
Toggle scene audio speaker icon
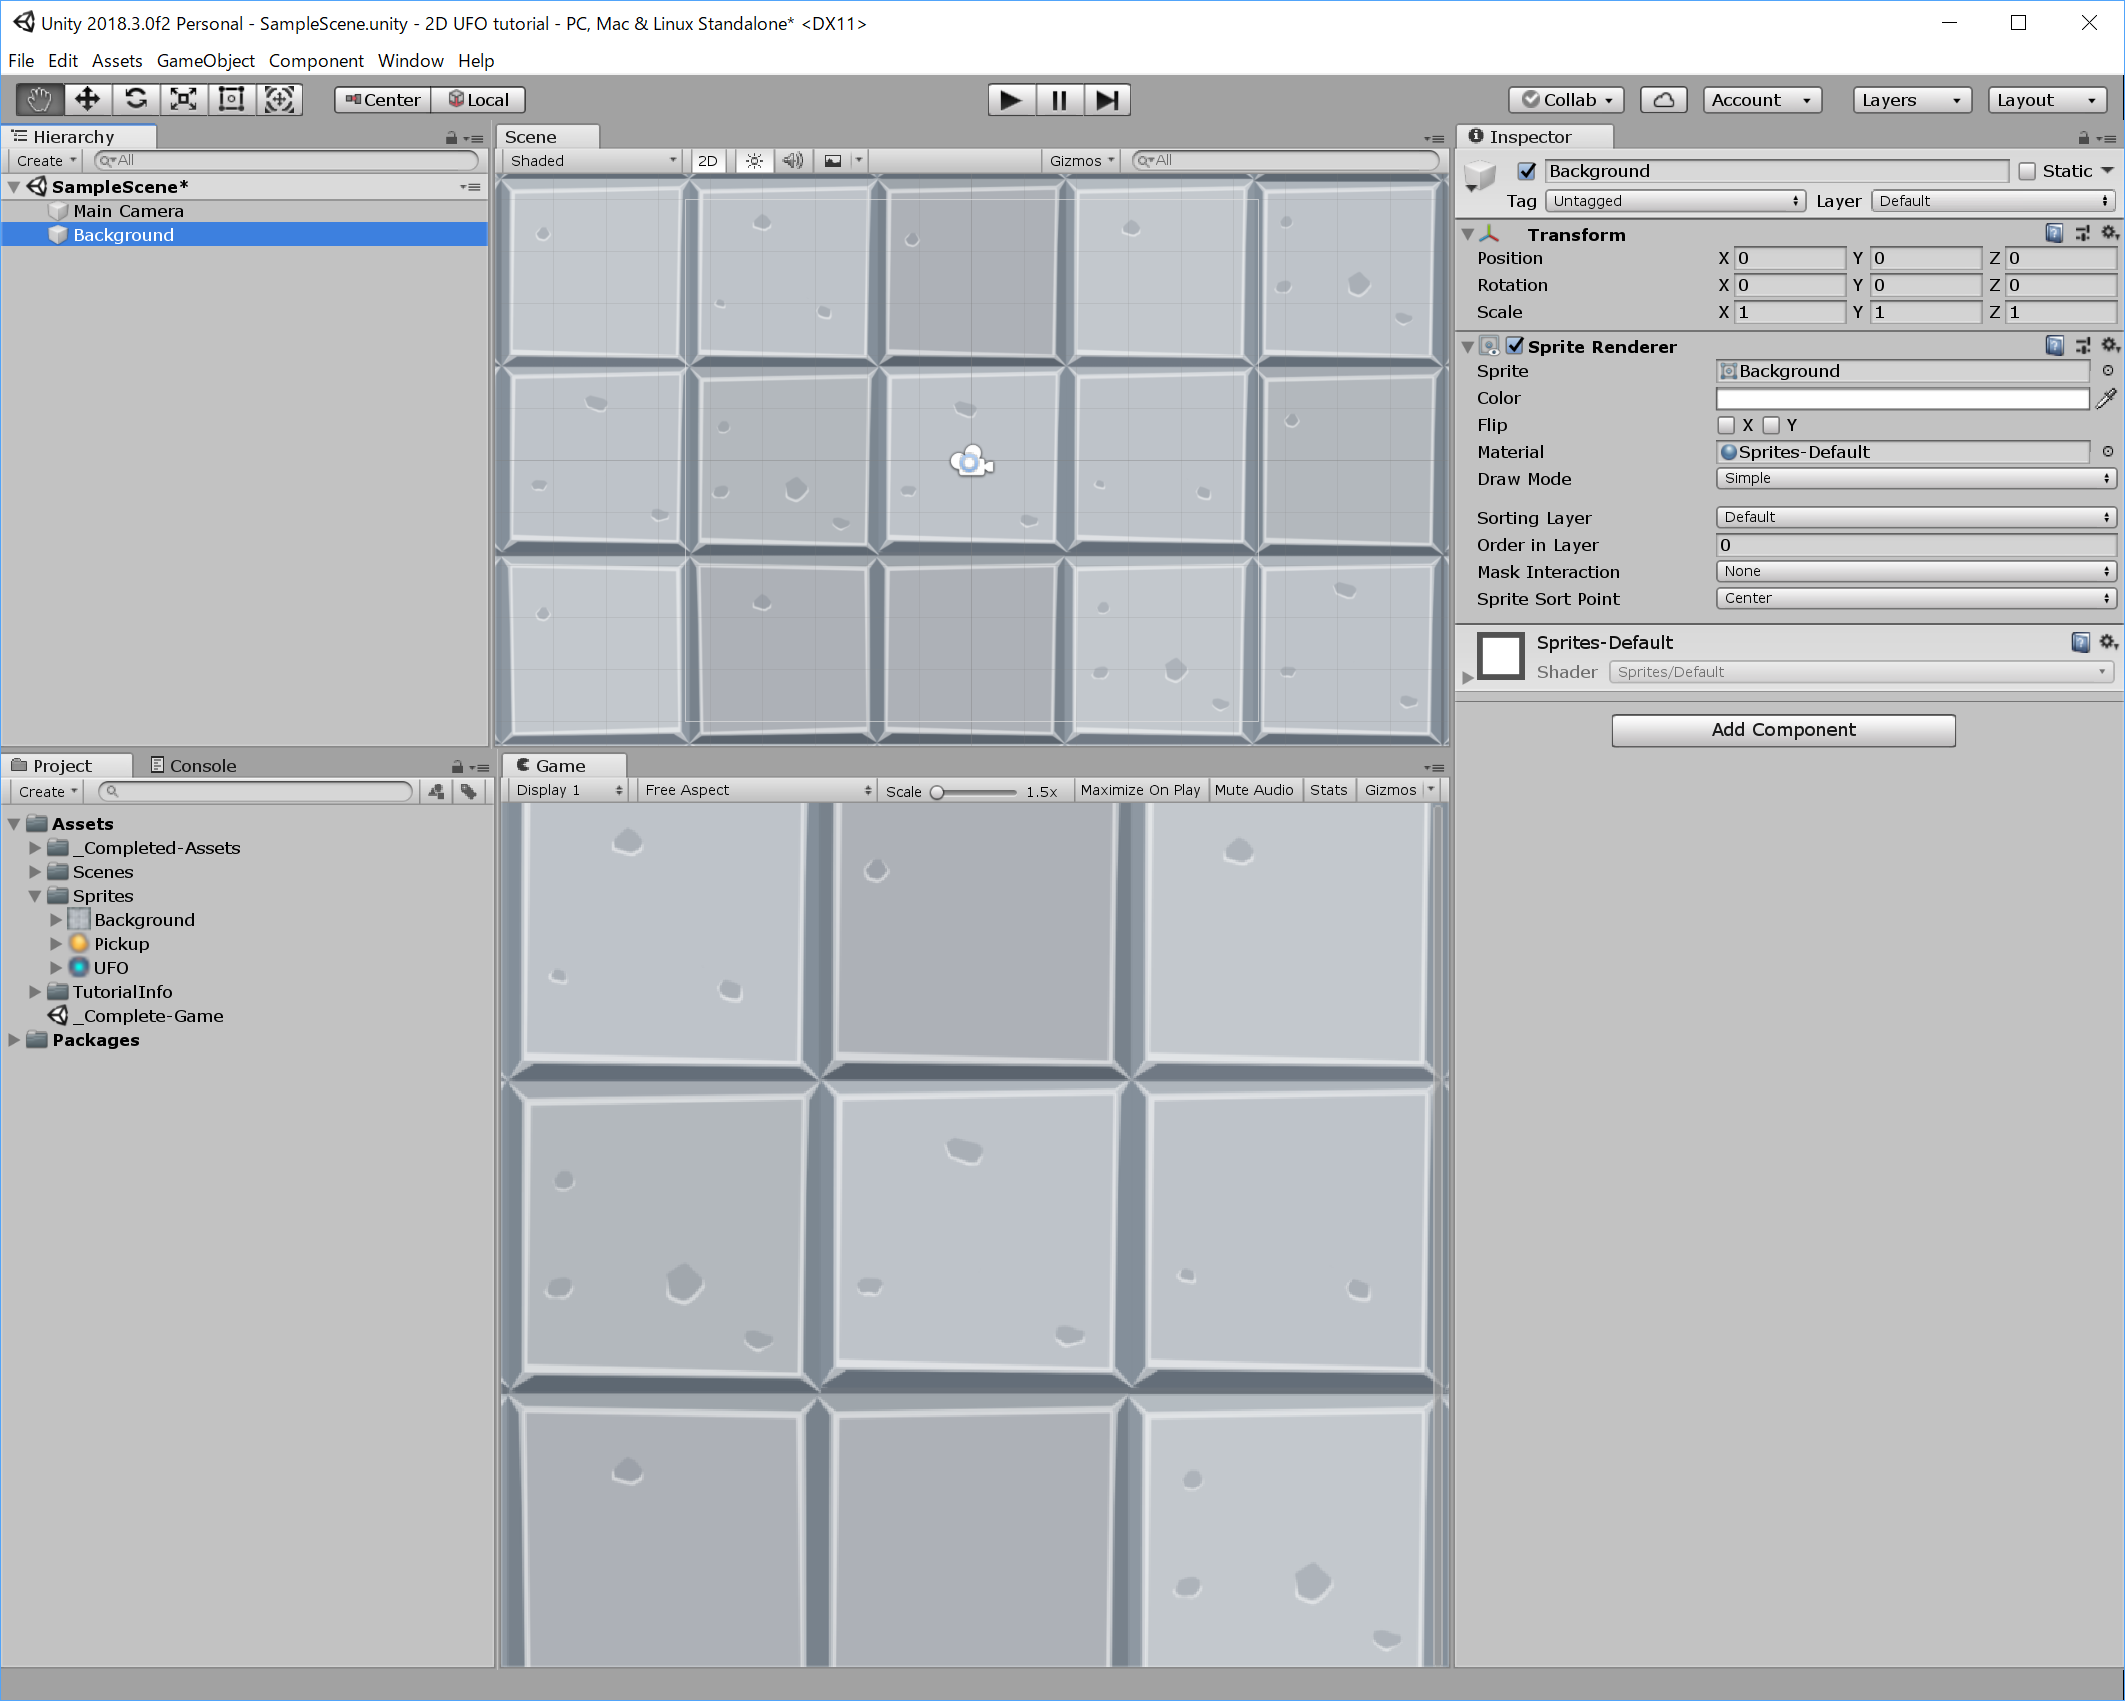click(x=793, y=161)
